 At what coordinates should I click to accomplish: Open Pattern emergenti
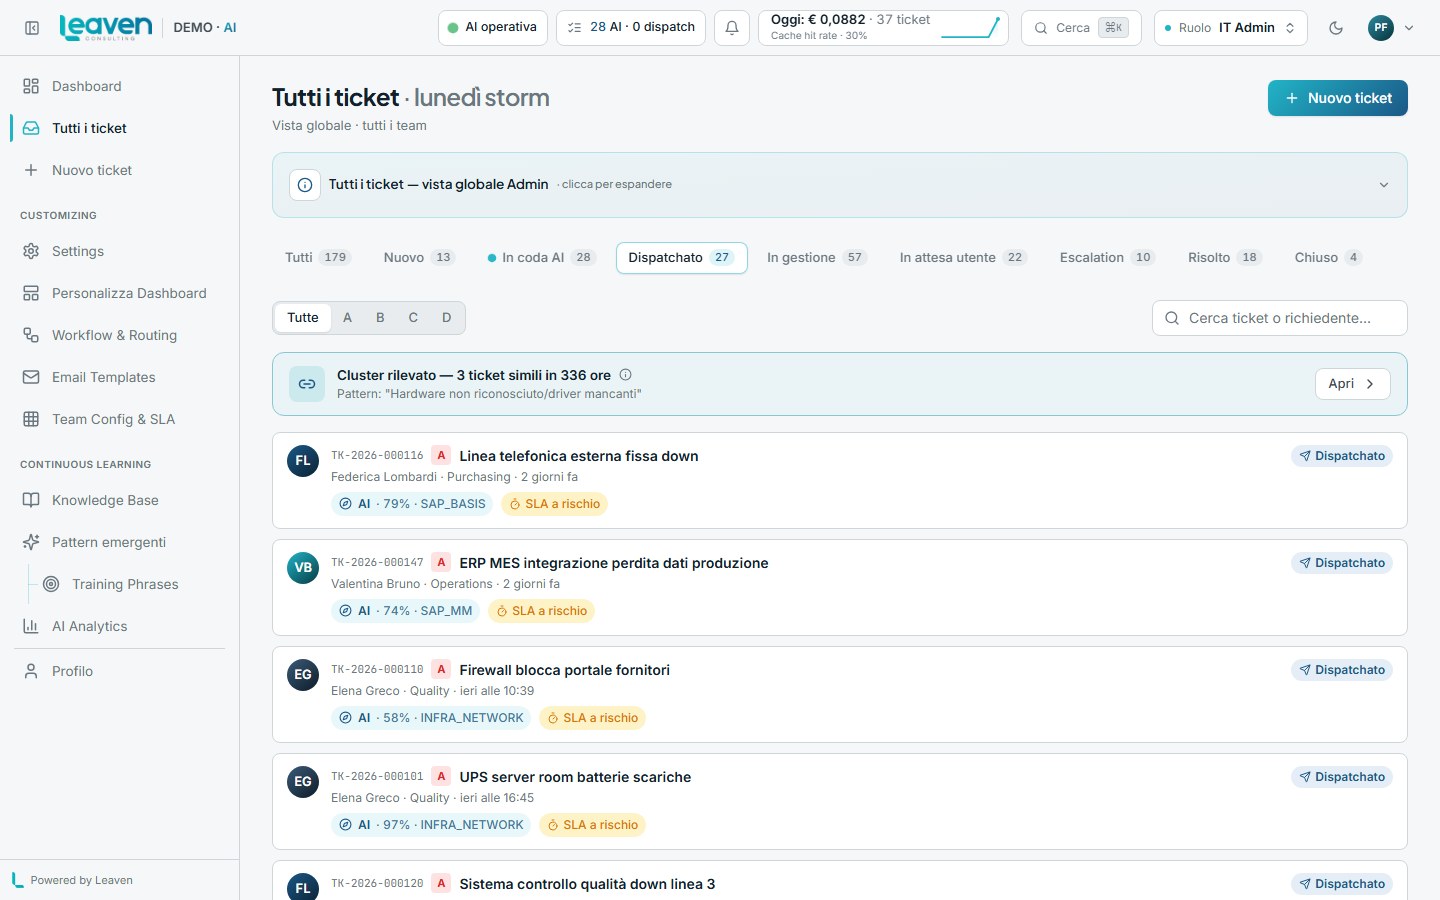[x=120, y=542]
